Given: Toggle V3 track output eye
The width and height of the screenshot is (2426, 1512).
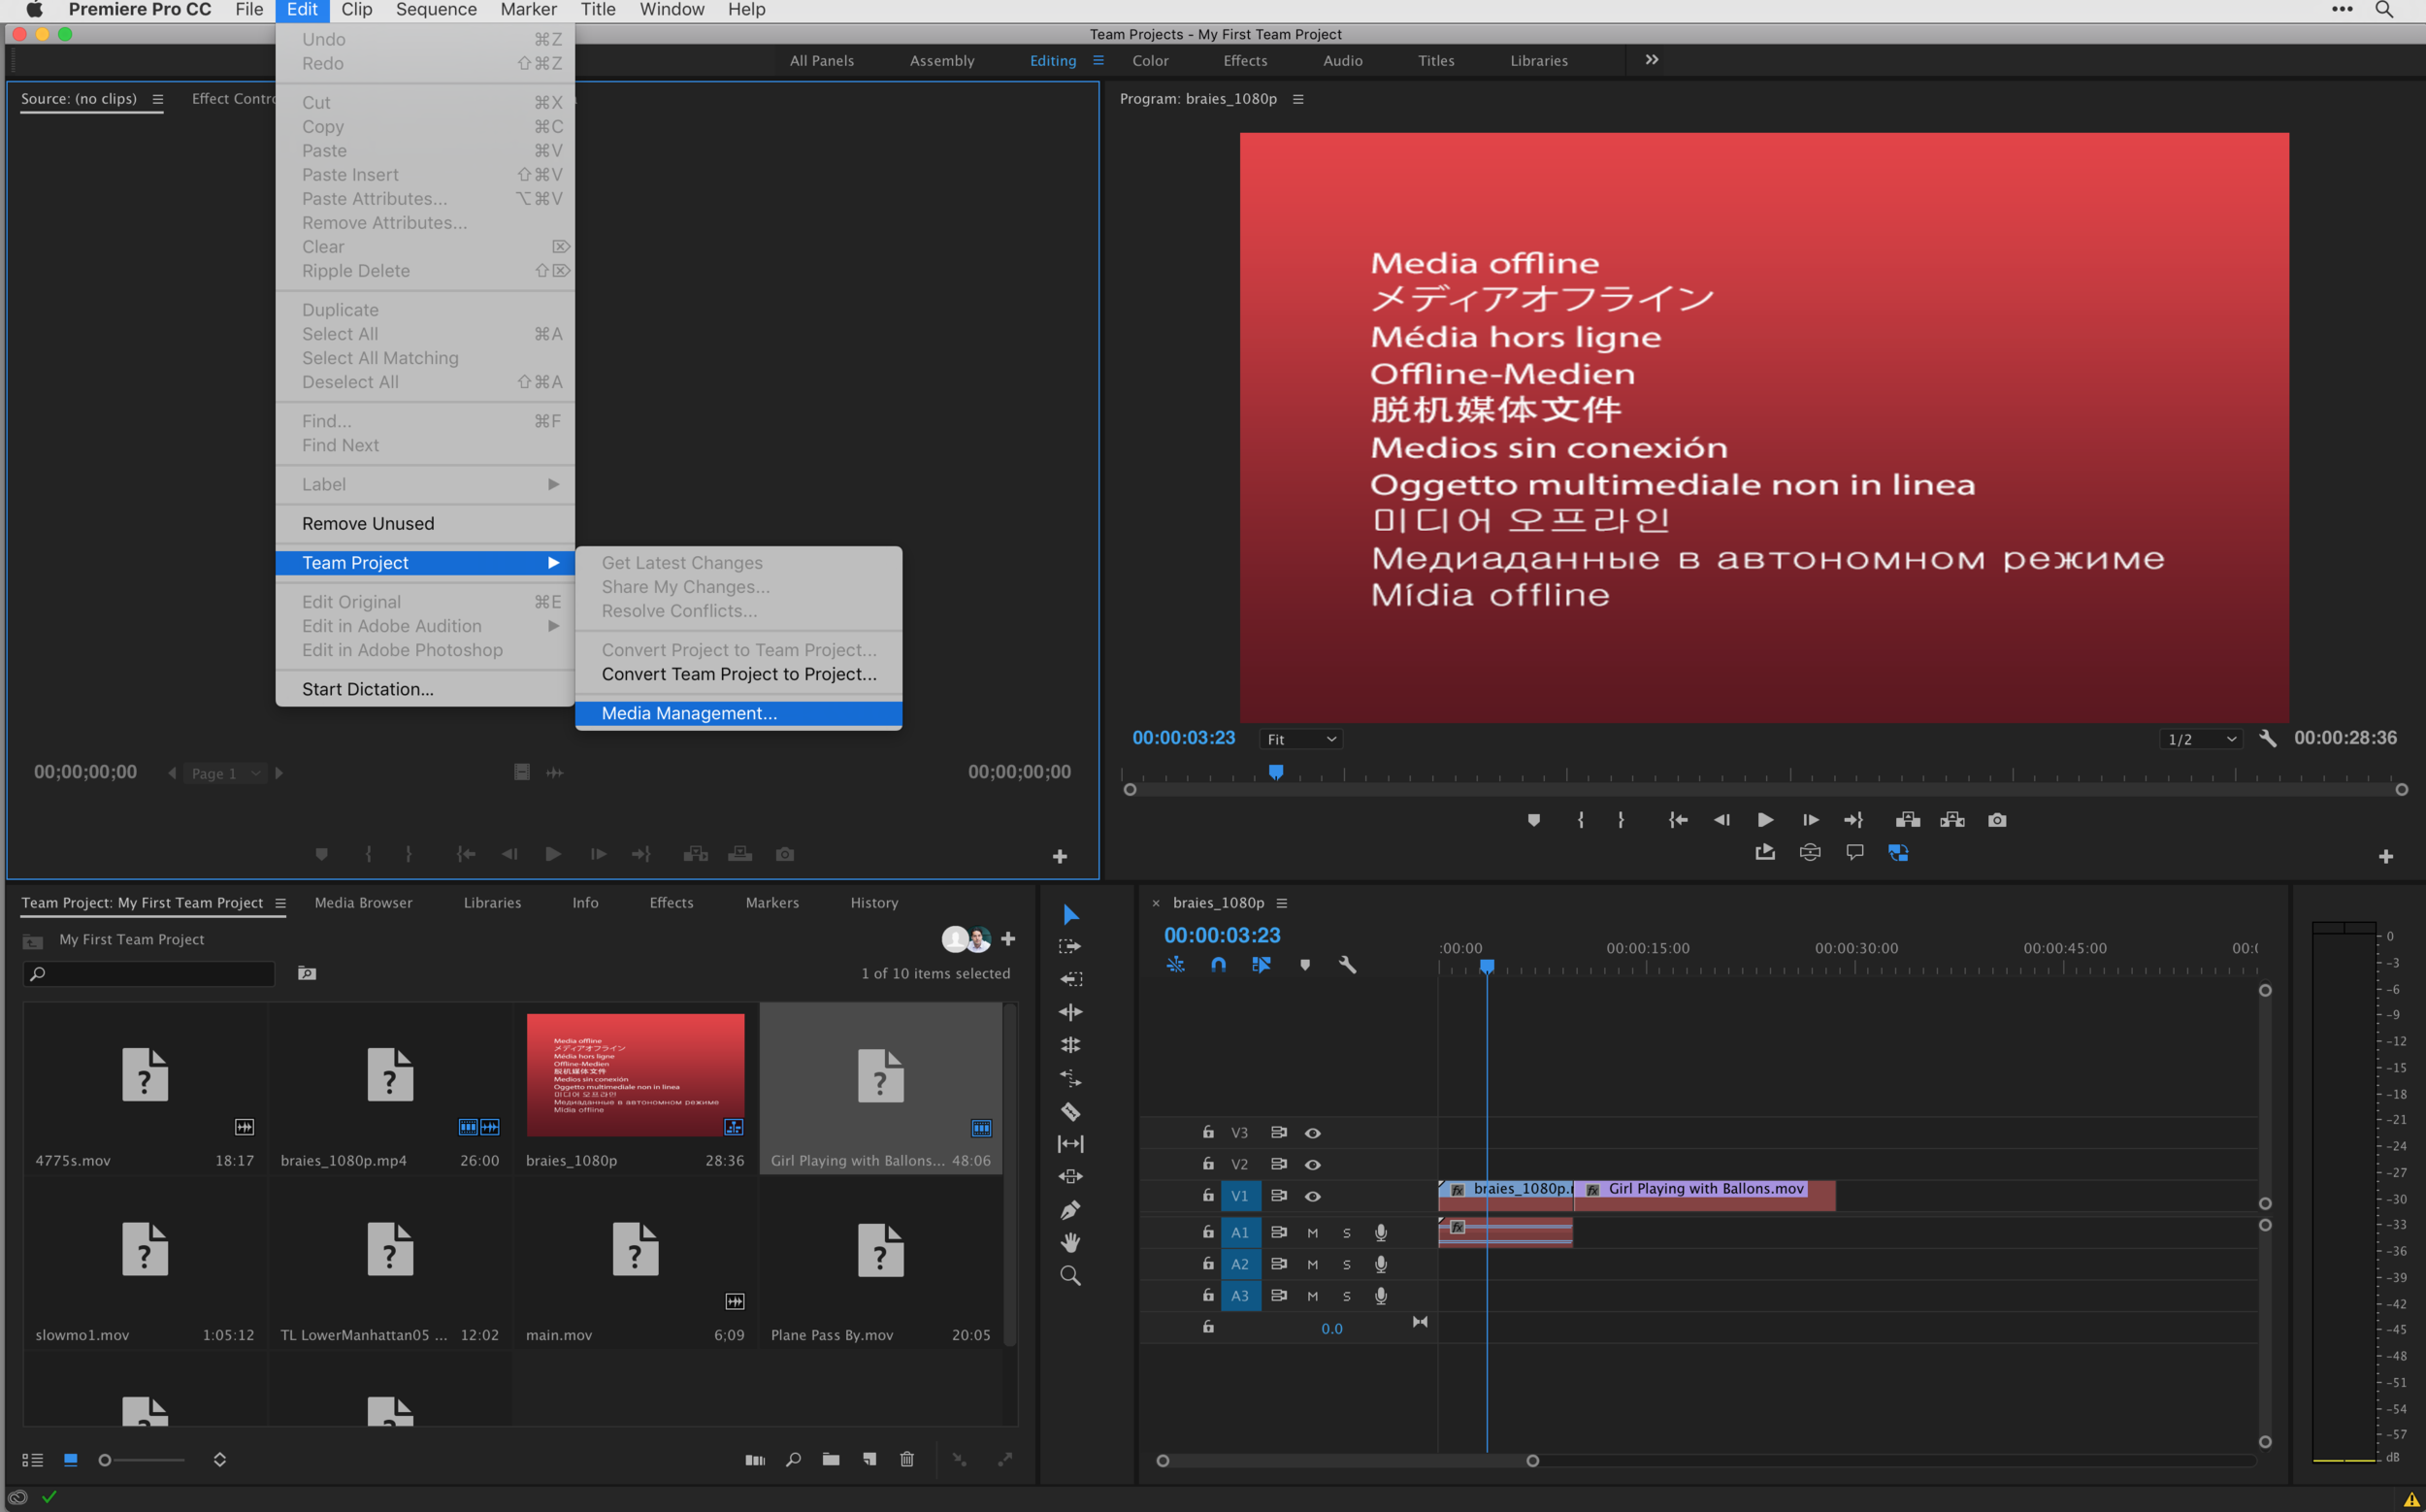Looking at the screenshot, I should 1312,1133.
